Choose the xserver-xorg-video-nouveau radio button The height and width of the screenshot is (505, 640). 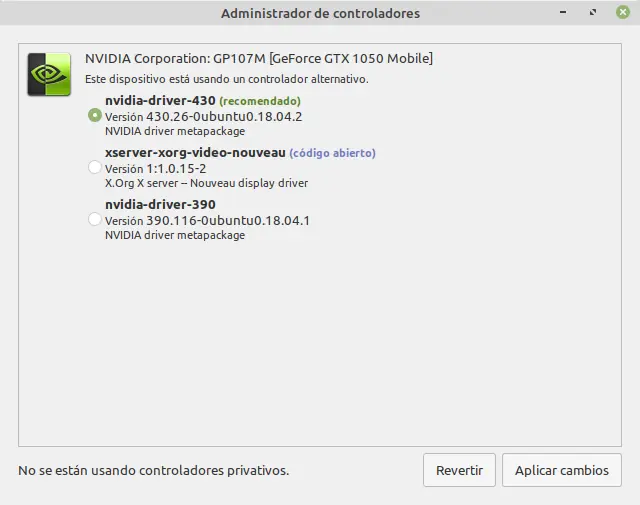point(95,167)
